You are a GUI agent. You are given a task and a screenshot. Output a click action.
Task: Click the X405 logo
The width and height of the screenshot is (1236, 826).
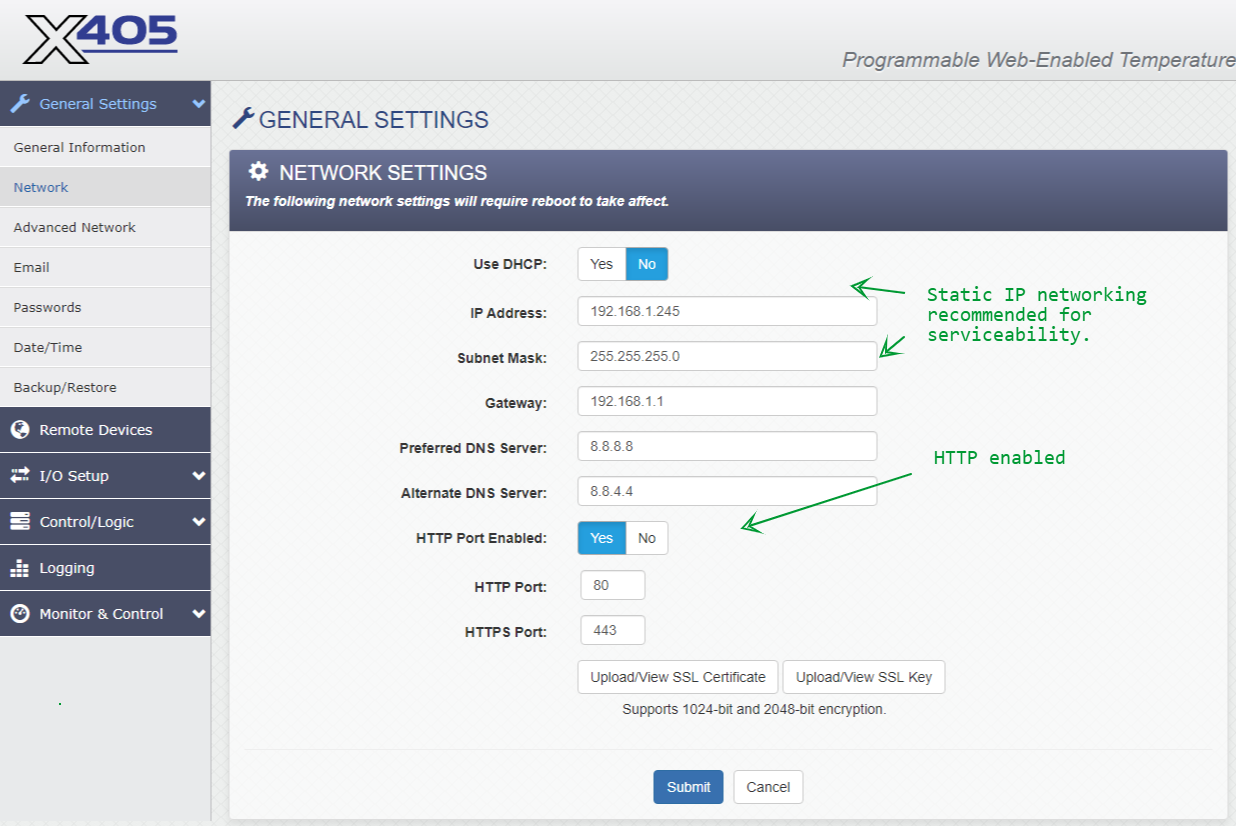coord(100,40)
